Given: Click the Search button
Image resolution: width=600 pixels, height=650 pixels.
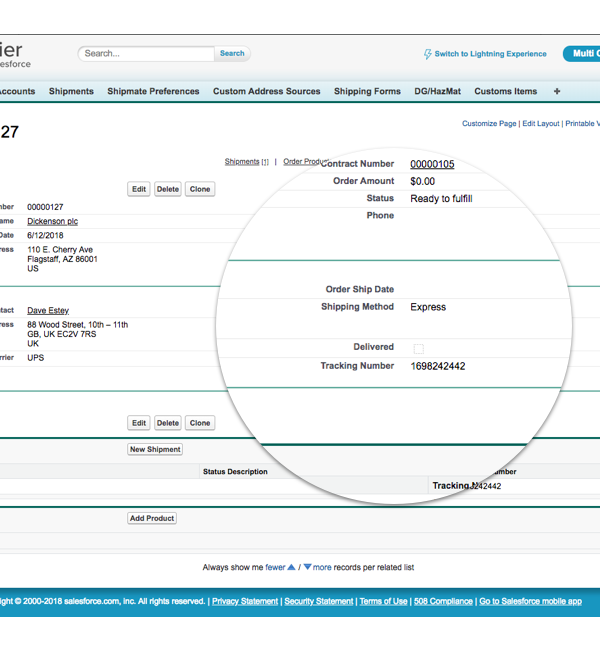Looking at the screenshot, I should coord(232,53).
